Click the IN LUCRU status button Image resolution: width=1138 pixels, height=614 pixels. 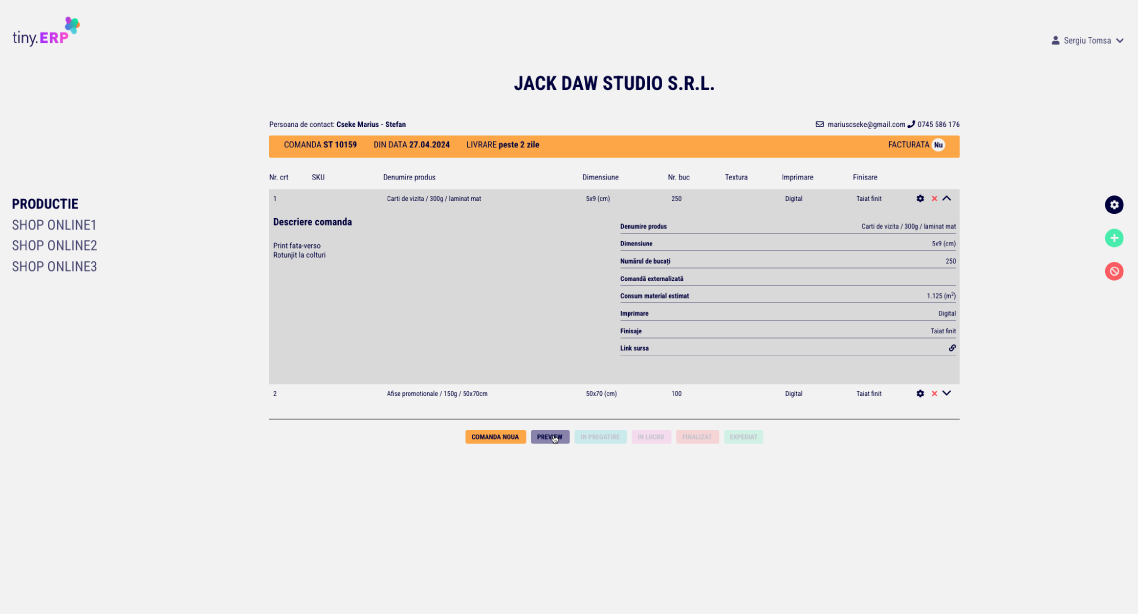tap(651, 437)
